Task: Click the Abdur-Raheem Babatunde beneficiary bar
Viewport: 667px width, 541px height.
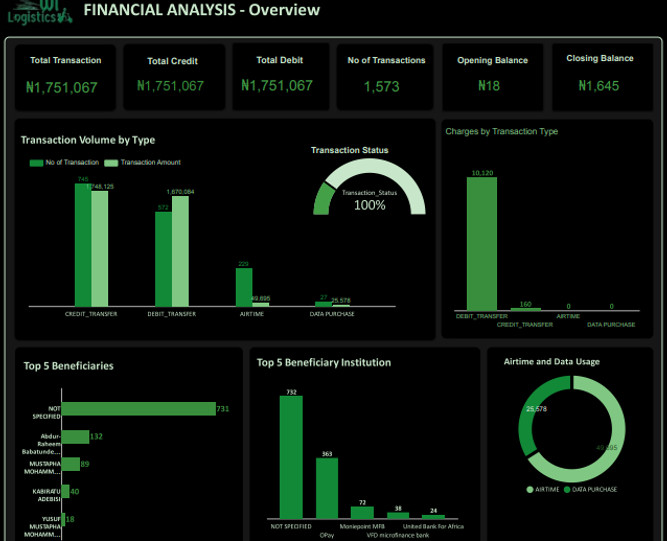Action: 76,437
